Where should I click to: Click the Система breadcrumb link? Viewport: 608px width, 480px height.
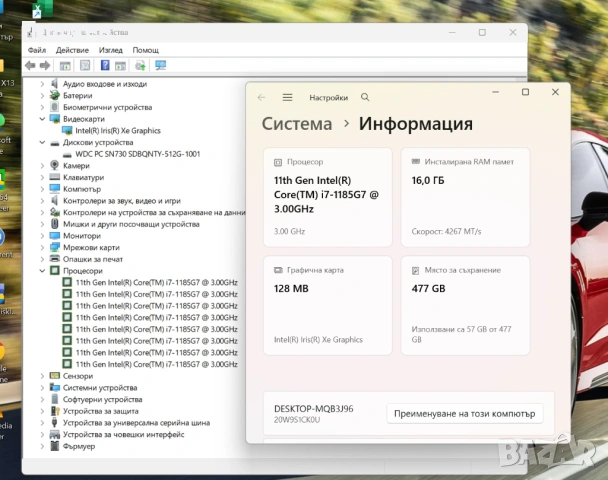[297, 124]
